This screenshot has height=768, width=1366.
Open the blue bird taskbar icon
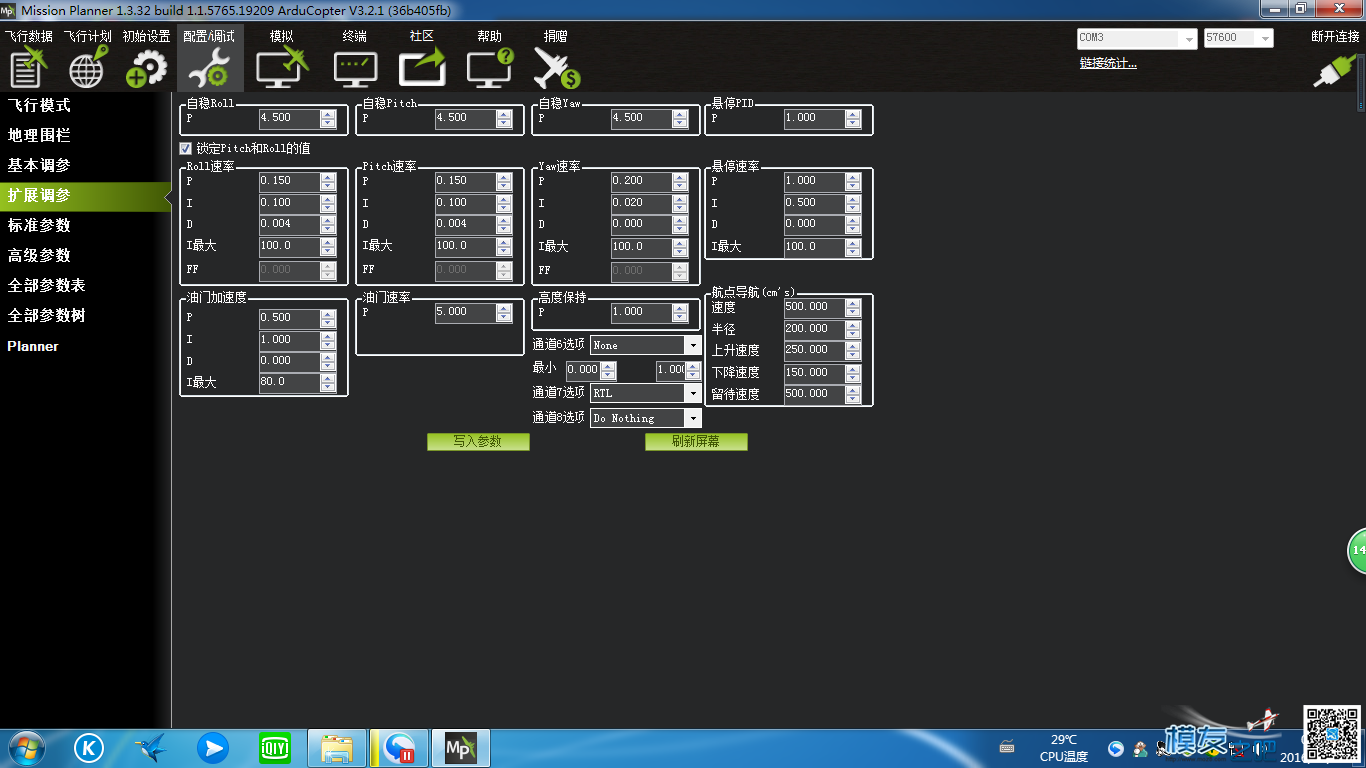point(151,748)
